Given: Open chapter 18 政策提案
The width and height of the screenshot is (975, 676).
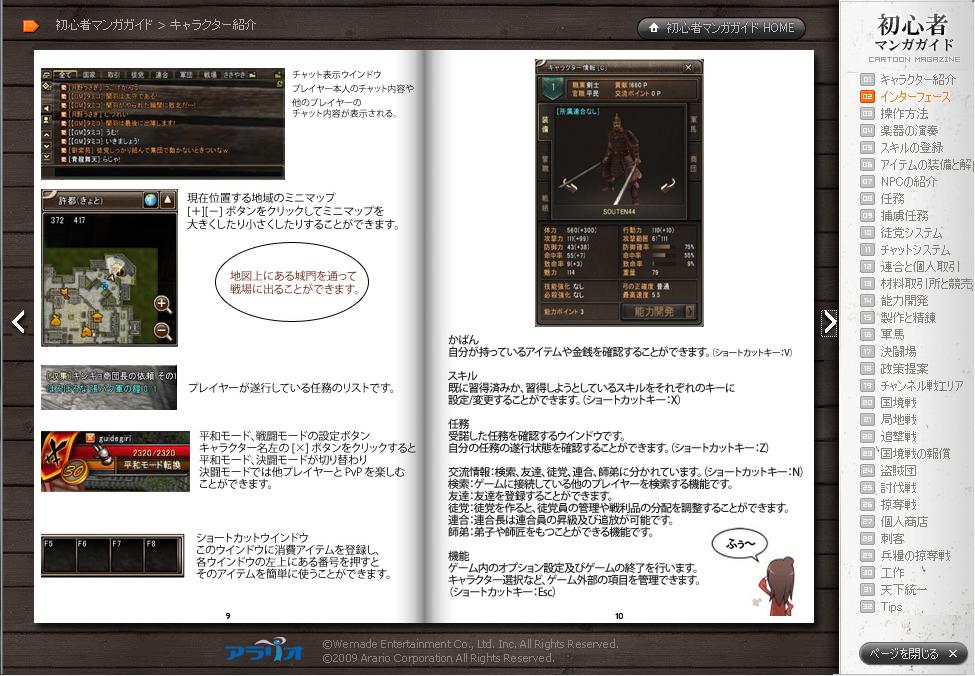Looking at the screenshot, I should point(895,369).
